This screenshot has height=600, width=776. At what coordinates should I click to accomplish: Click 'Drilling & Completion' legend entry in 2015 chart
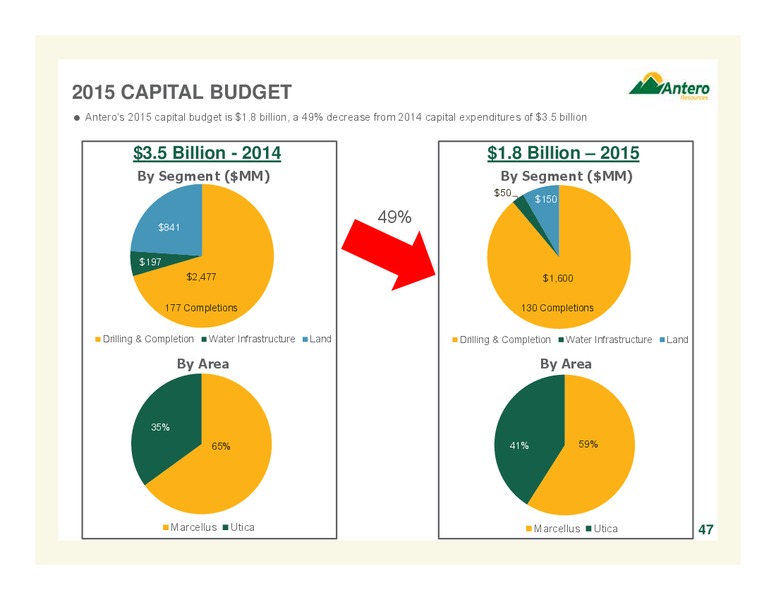click(x=501, y=340)
